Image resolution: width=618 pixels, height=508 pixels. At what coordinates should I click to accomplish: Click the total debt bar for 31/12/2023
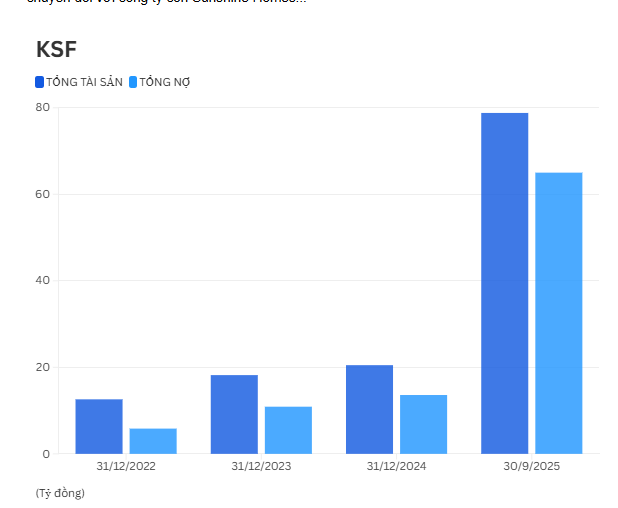[288, 430]
